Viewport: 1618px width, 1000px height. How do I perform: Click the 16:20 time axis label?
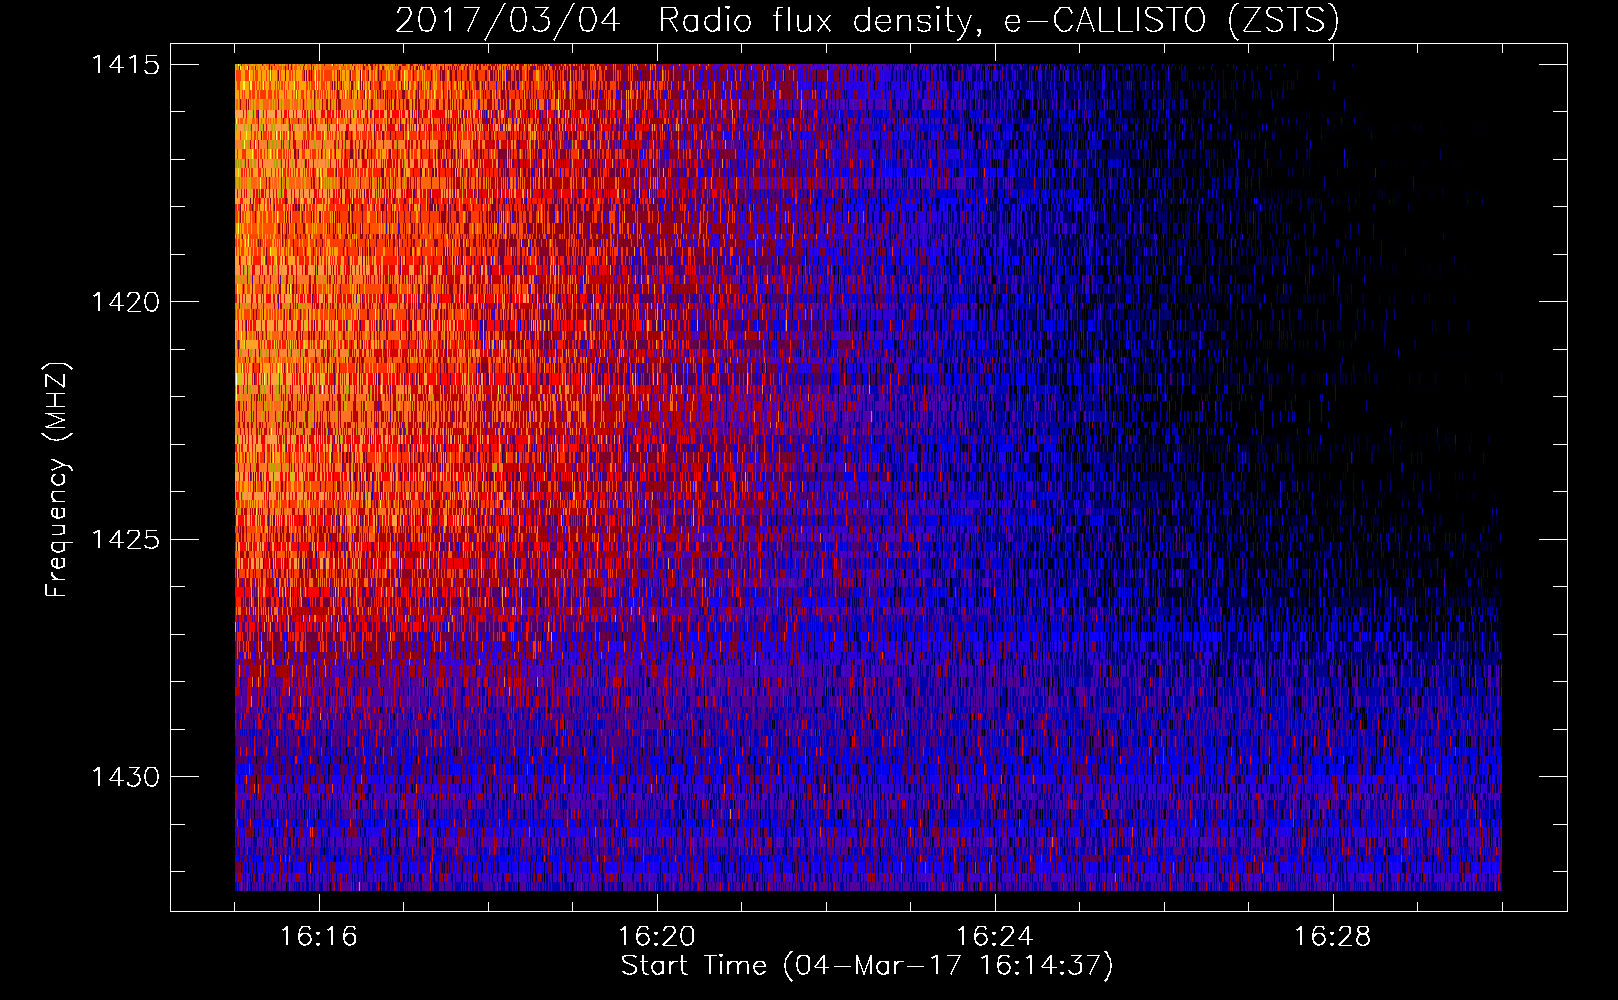(x=656, y=937)
